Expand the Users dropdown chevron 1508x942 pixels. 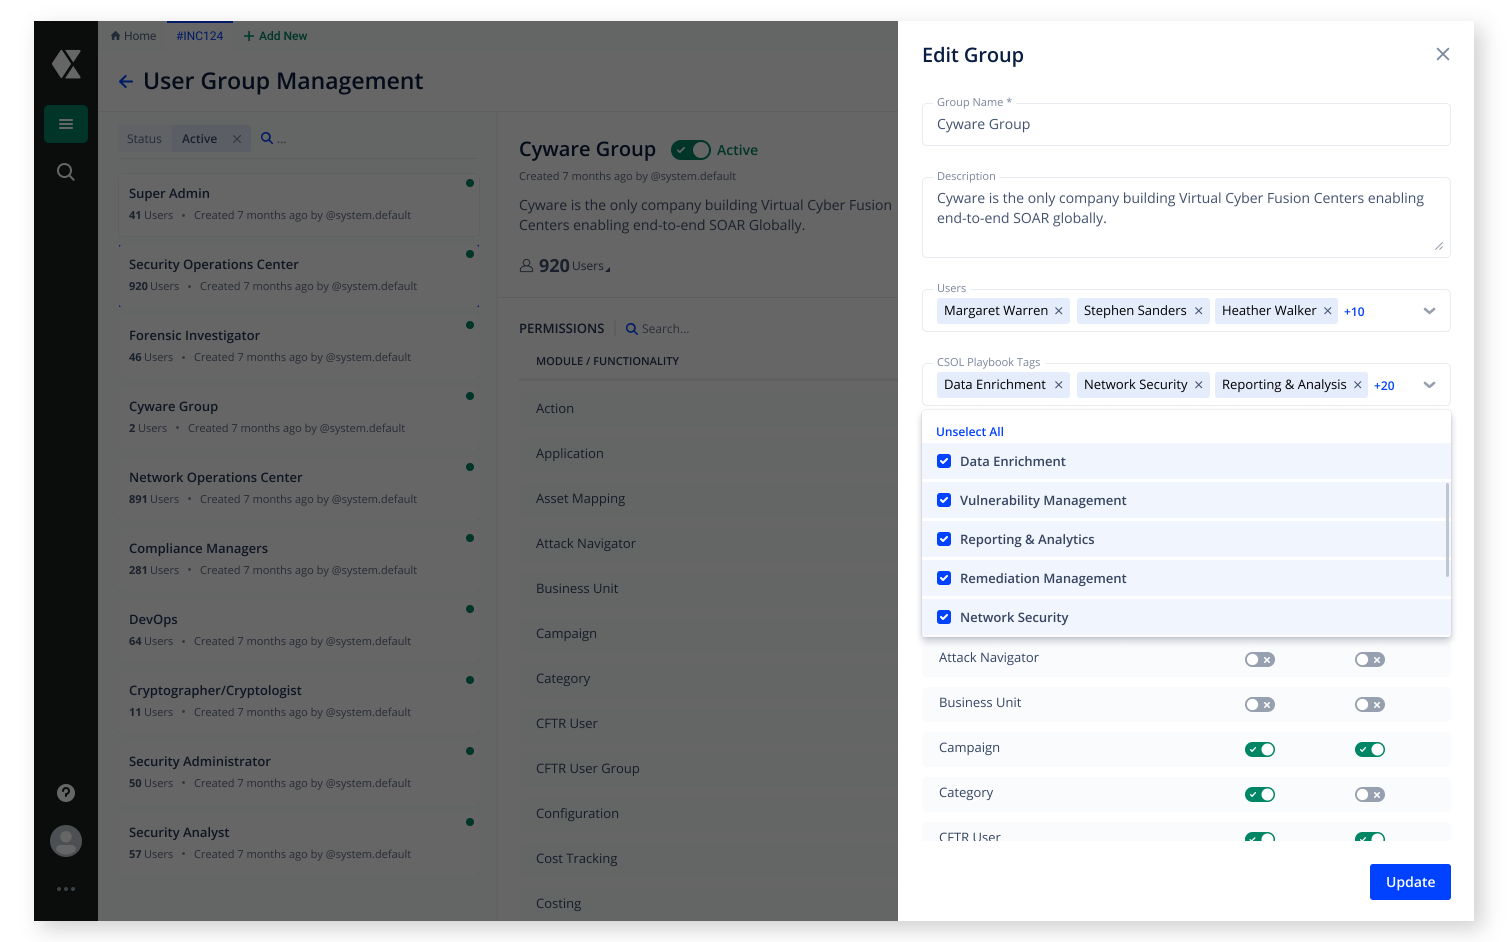click(1430, 311)
